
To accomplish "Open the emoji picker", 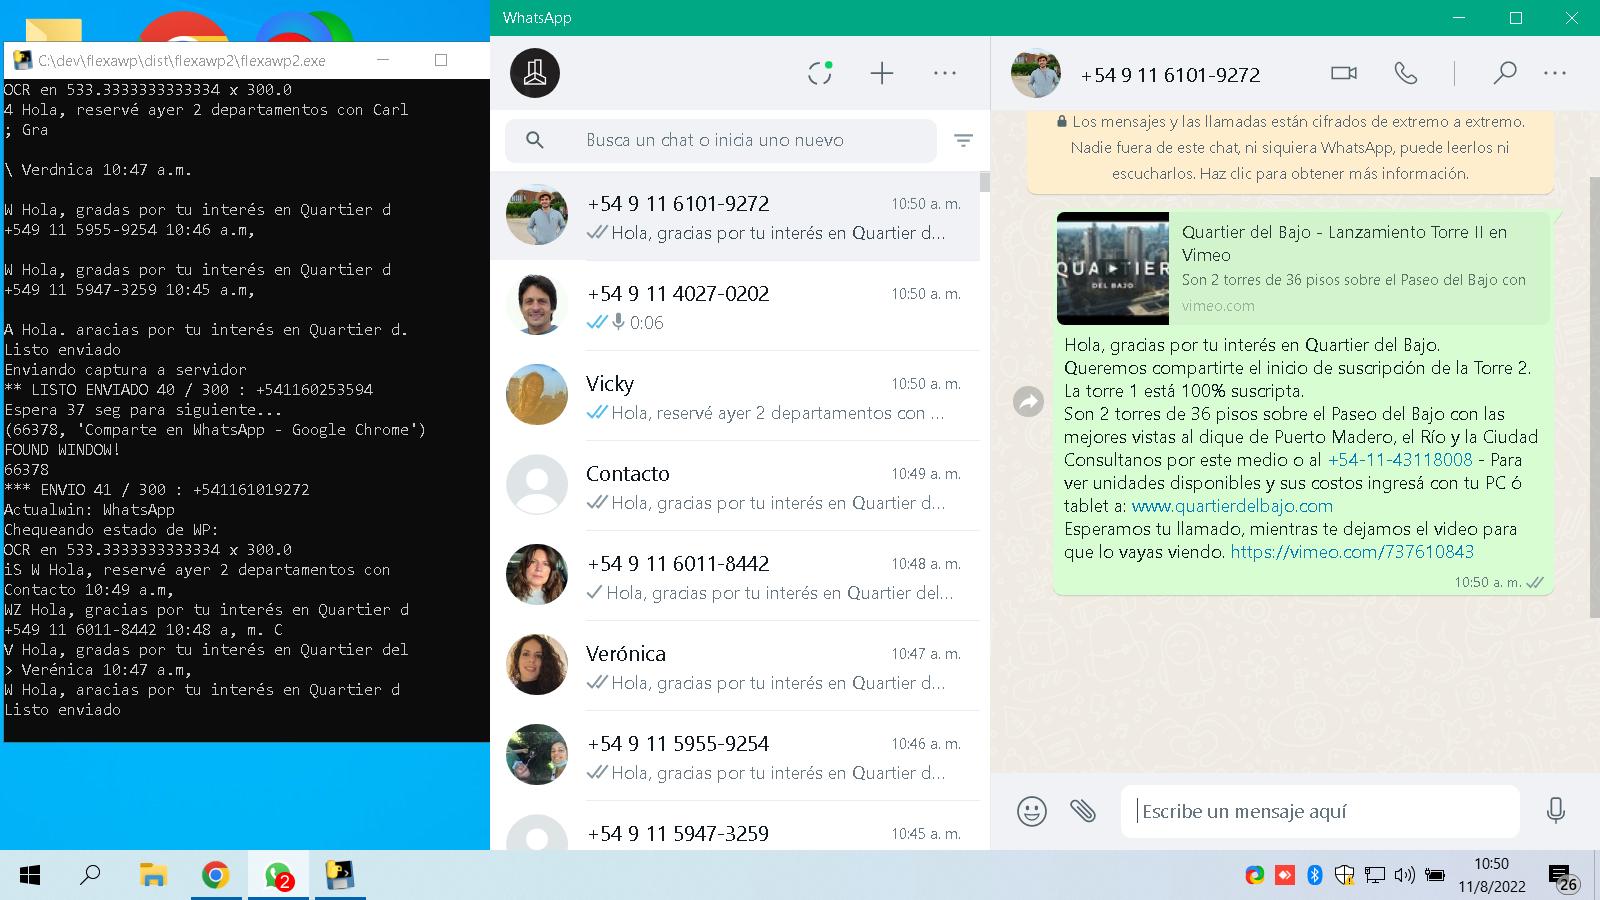I will [x=1031, y=811].
